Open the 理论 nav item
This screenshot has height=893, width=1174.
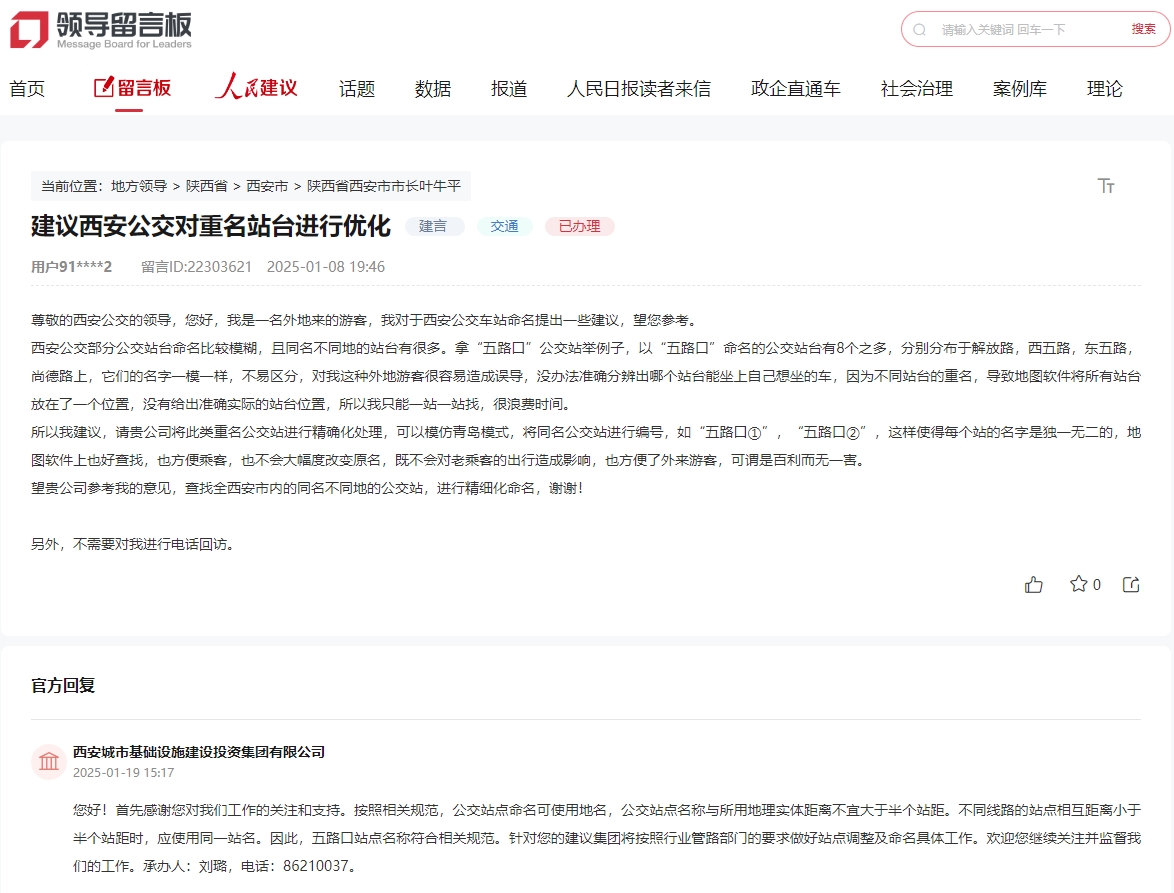(x=1105, y=89)
